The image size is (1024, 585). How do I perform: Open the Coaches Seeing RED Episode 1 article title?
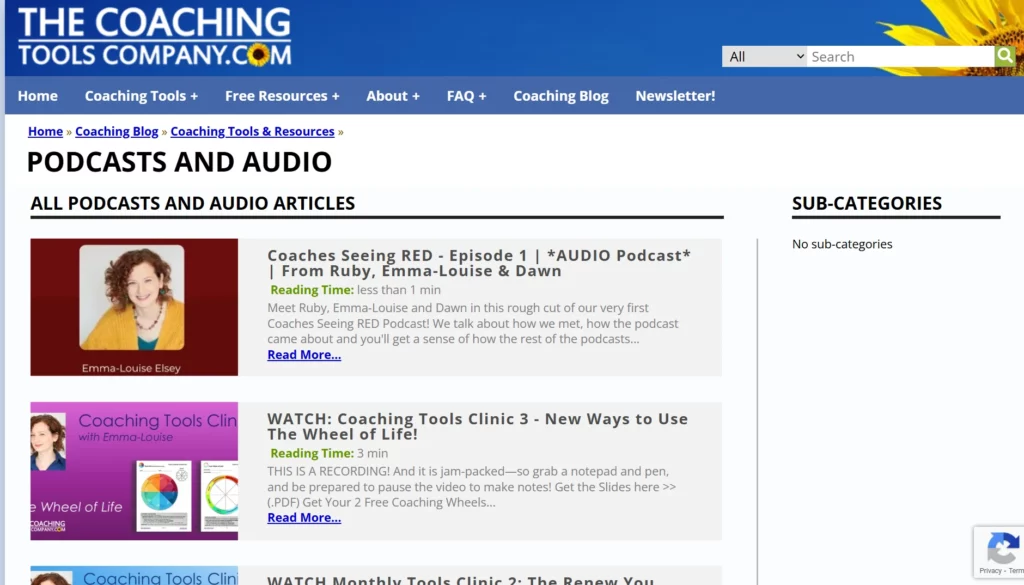tap(479, 264)
